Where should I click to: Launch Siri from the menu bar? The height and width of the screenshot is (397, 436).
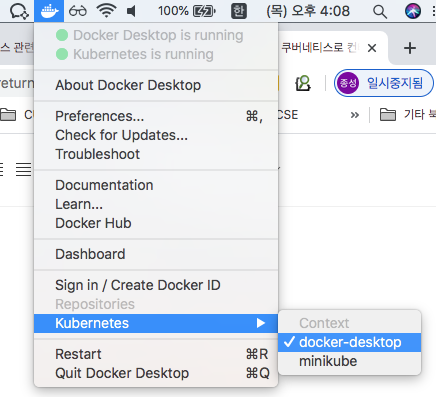pyautogui.click(x=413, y=11)
